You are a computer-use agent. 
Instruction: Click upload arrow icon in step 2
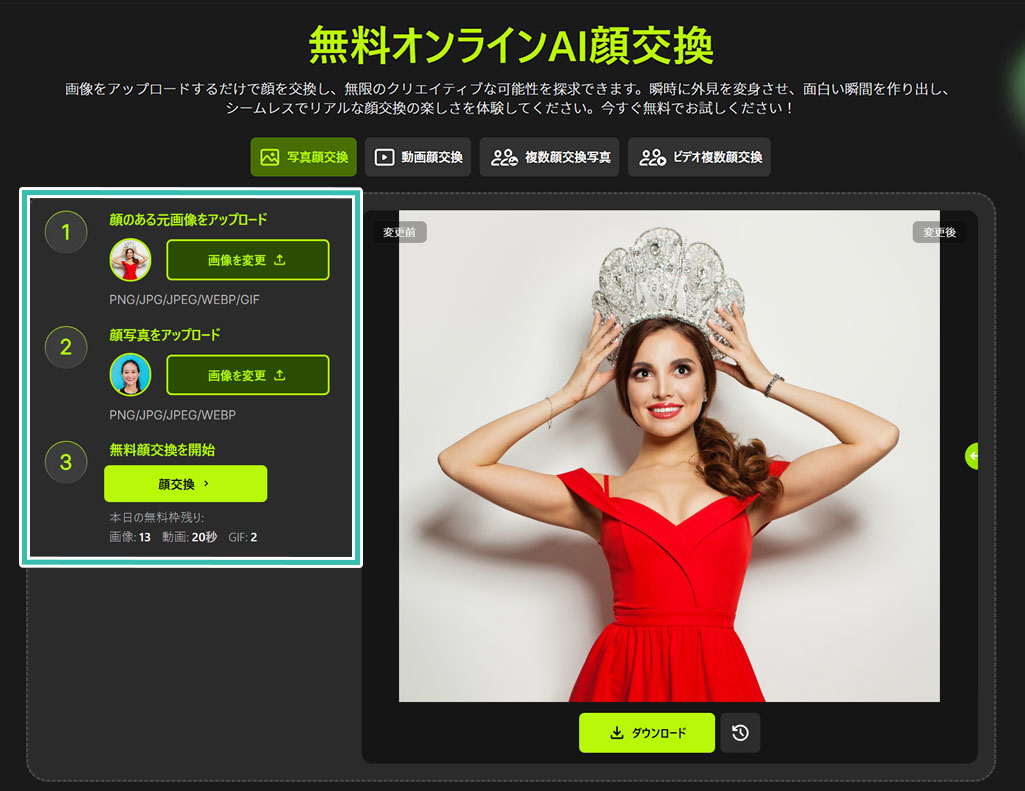(x=280, y=376)
